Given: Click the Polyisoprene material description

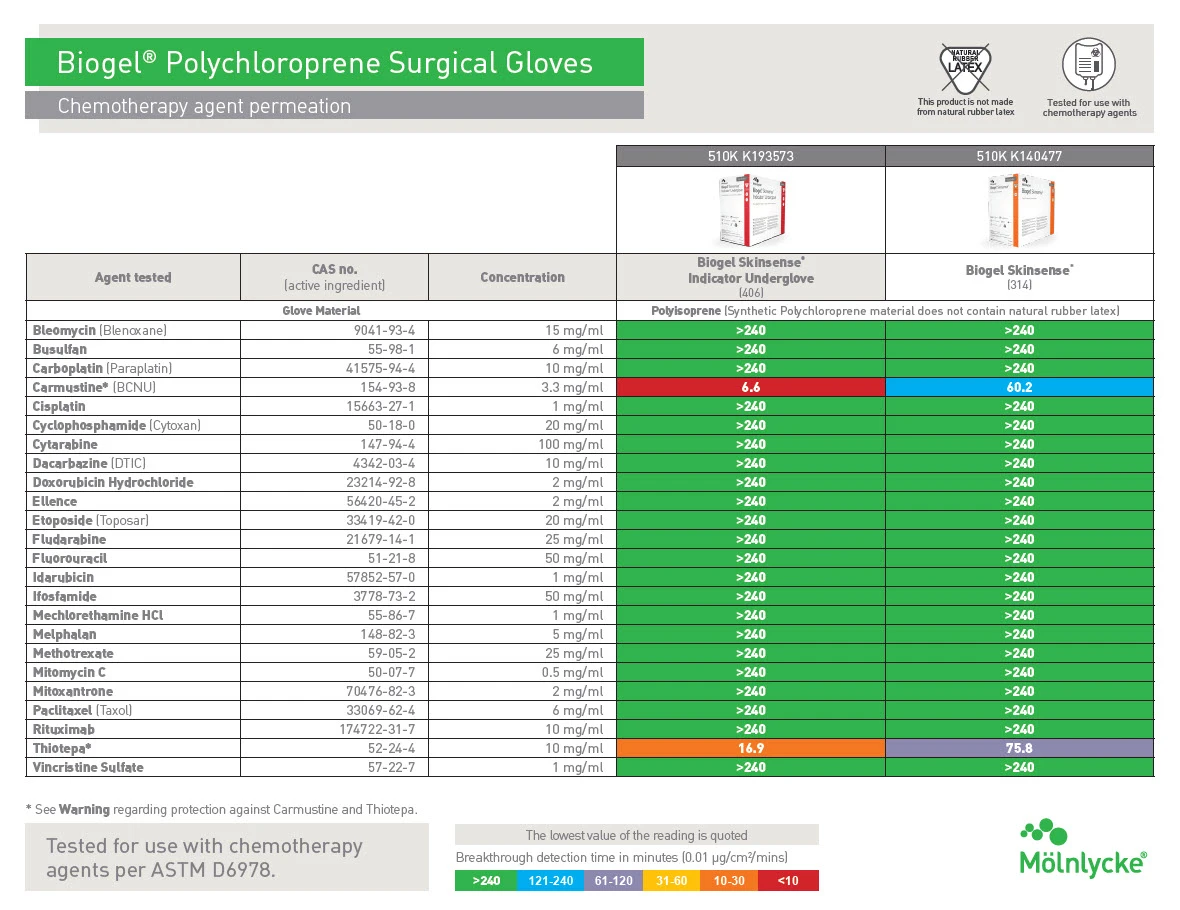Looking at the screenshot, I should click(x=885, y=311).
